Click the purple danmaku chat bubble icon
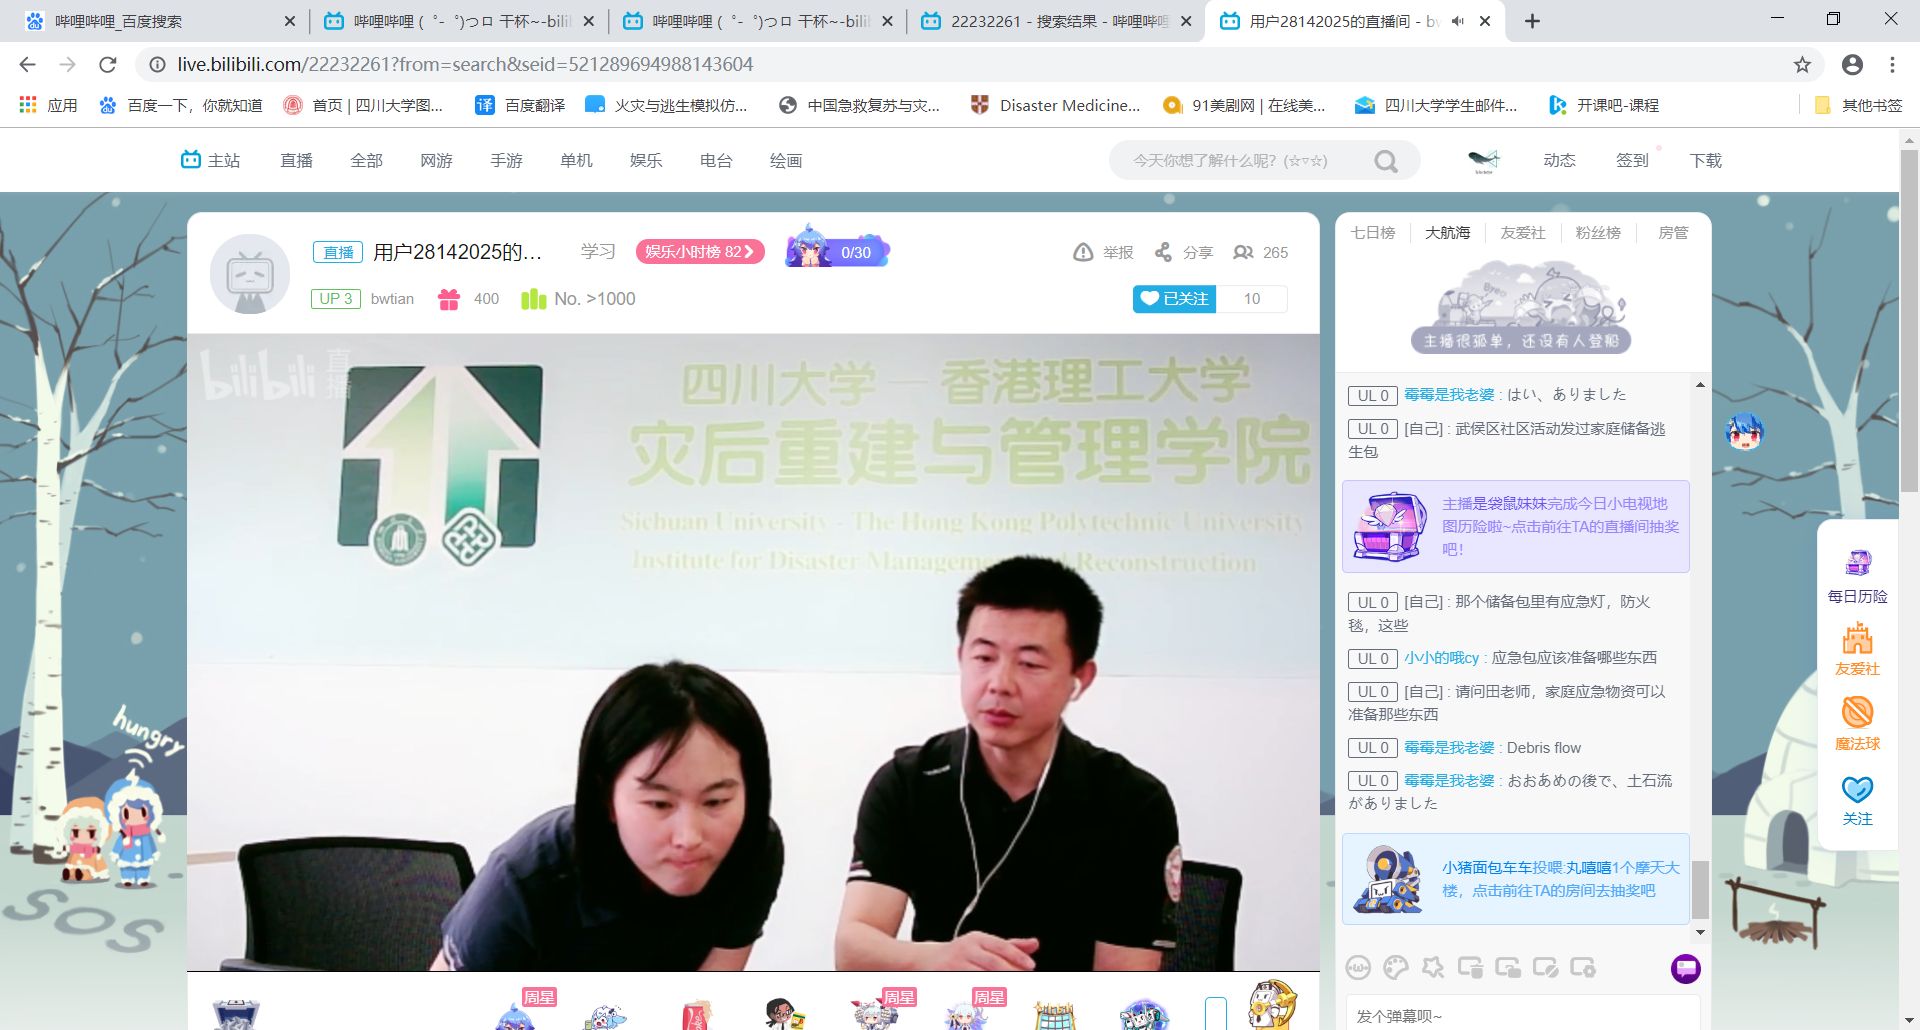 click(x=1685, y=967)
